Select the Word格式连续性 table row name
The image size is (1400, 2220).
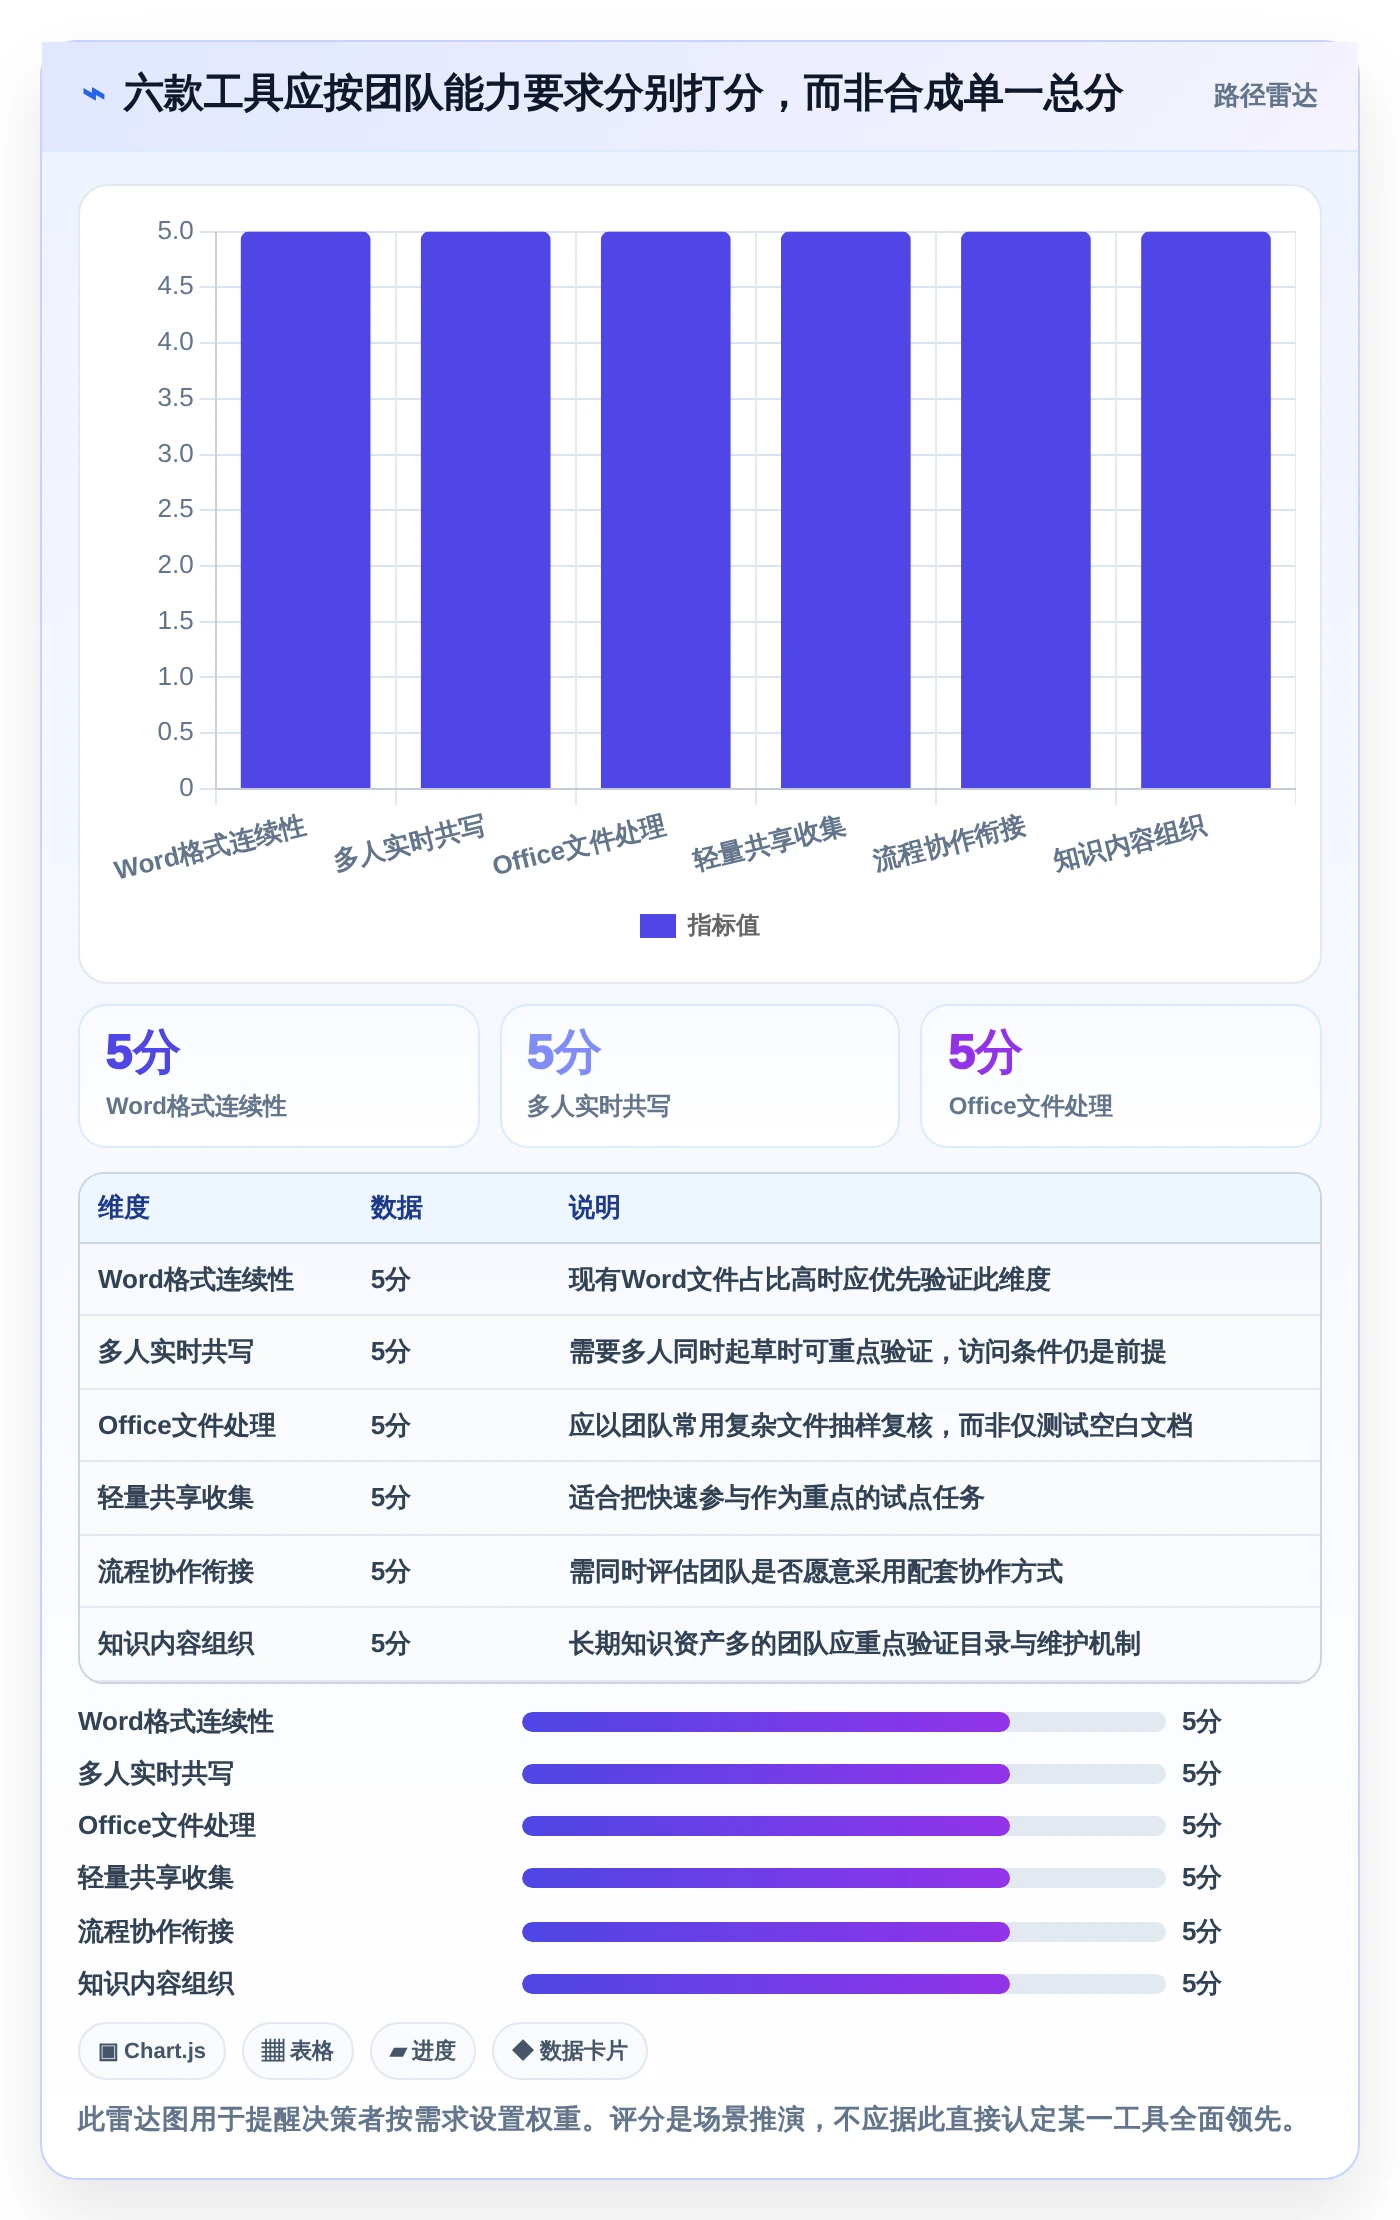click(196, 1280)
